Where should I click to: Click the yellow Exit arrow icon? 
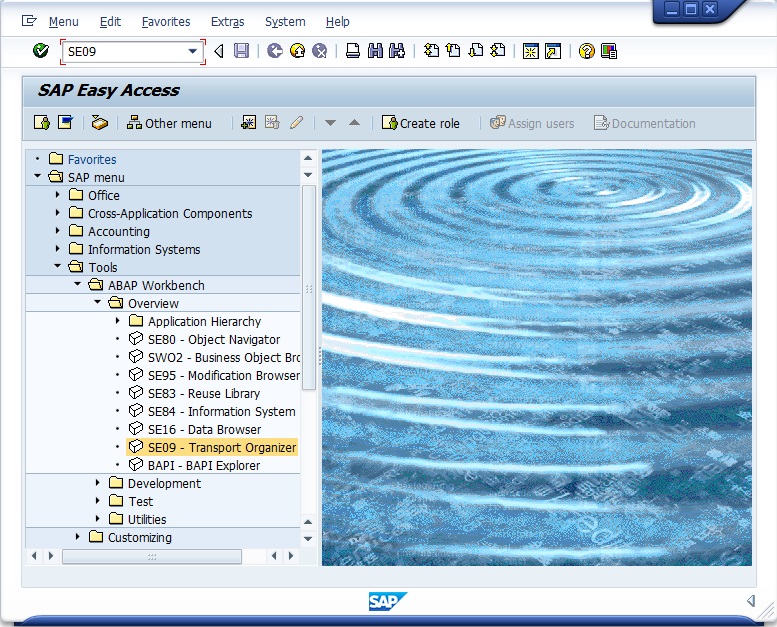point(297,51)
